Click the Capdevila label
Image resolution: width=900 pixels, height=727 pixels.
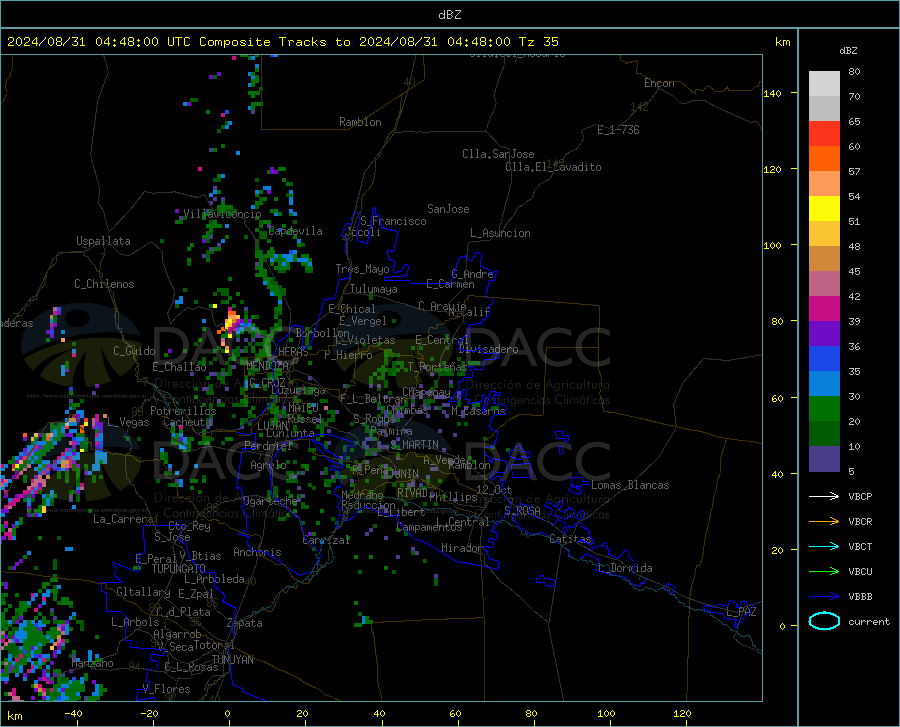pos(295,231)
